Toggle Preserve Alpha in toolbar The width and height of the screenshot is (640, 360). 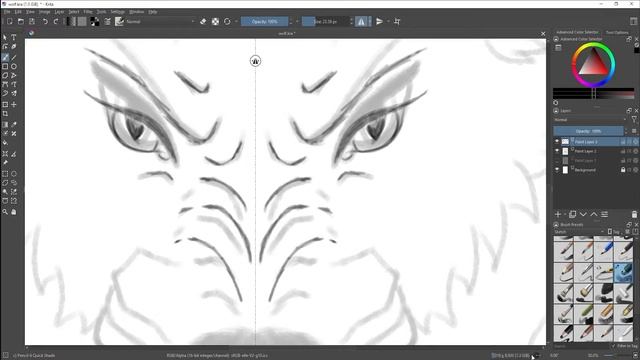tap(215, 22)
